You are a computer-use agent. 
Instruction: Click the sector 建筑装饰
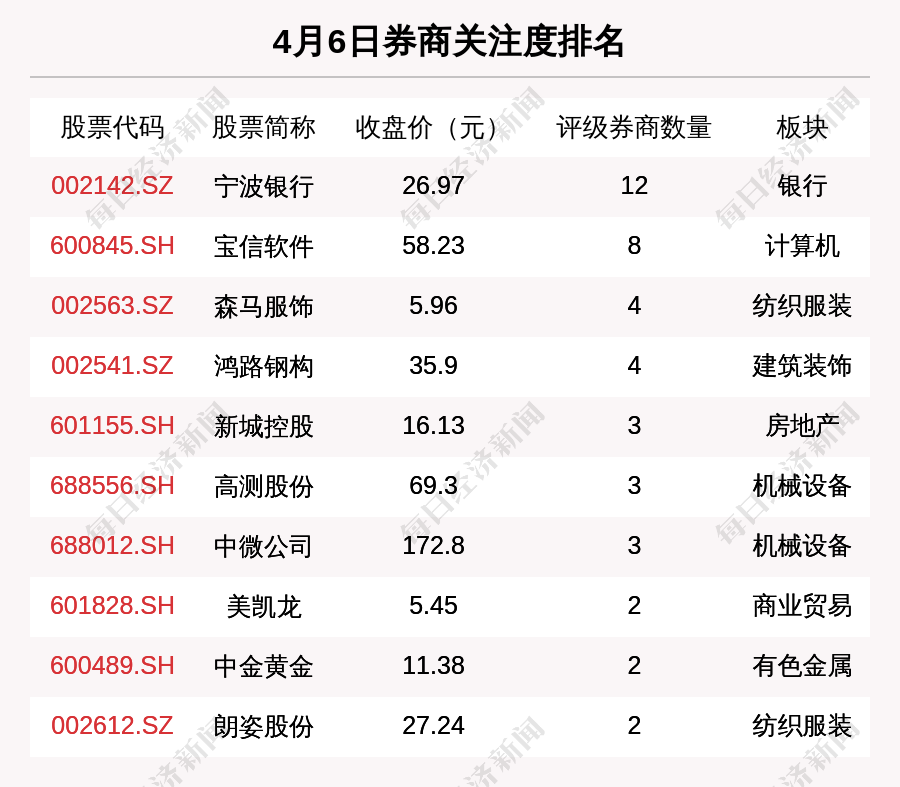click(802, 367)
